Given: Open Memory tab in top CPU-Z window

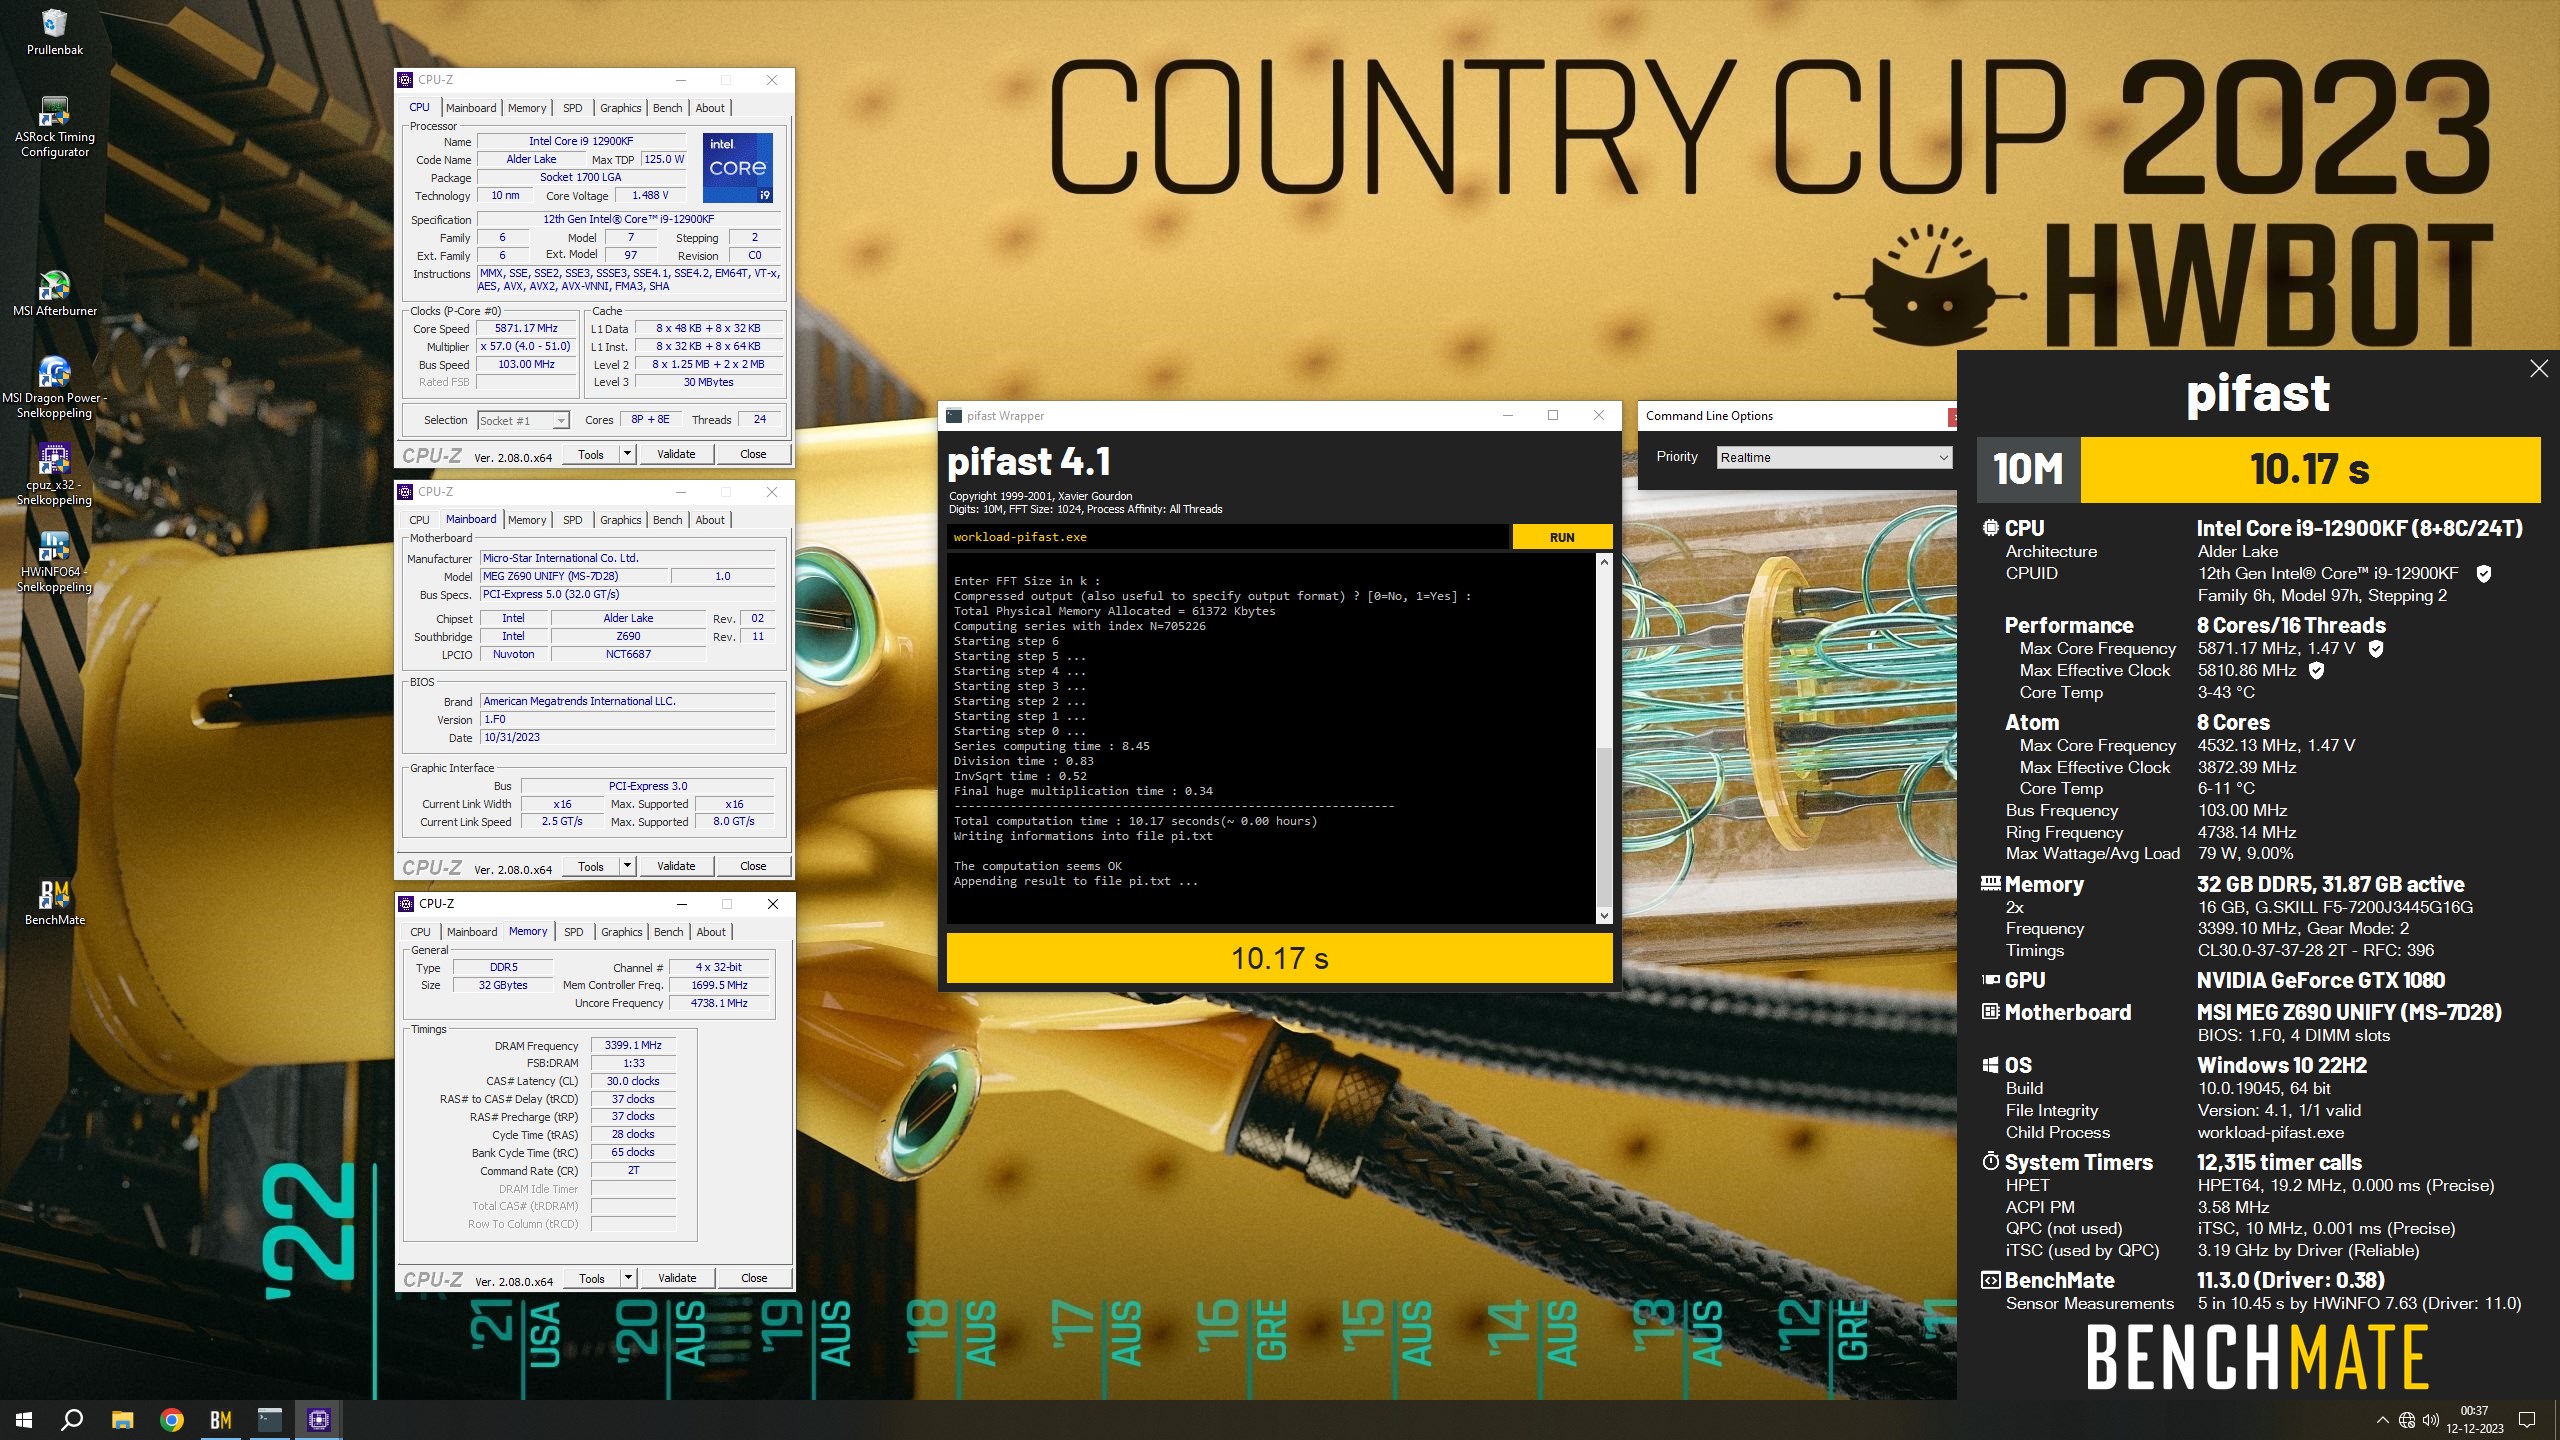Looking at the screenshot, I should [527, 108].
